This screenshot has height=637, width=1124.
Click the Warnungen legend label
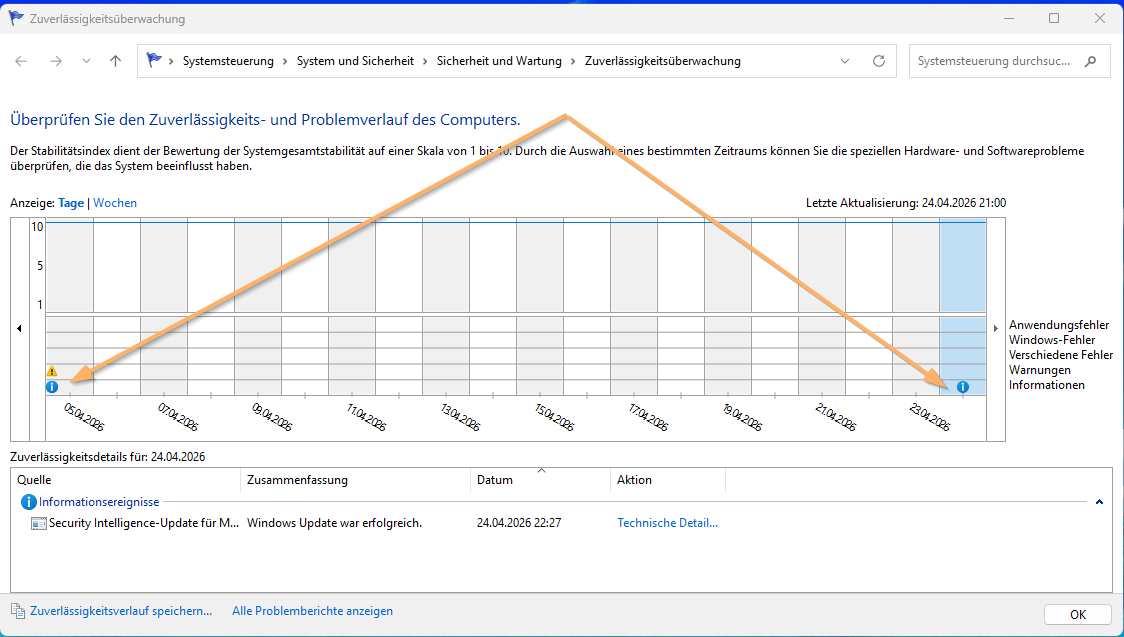point(1040,370)
